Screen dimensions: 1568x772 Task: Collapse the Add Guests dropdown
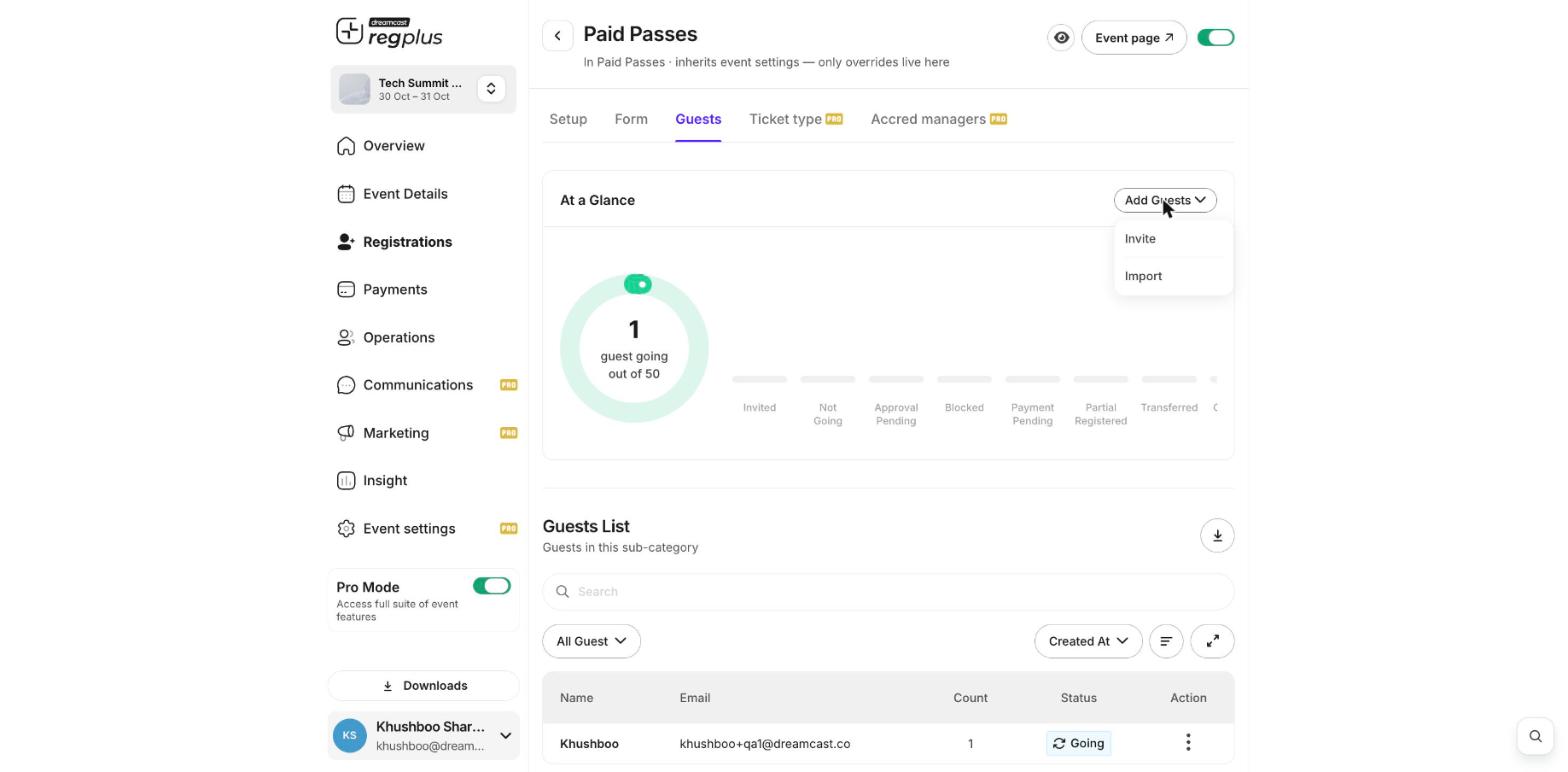point(1165,200)
